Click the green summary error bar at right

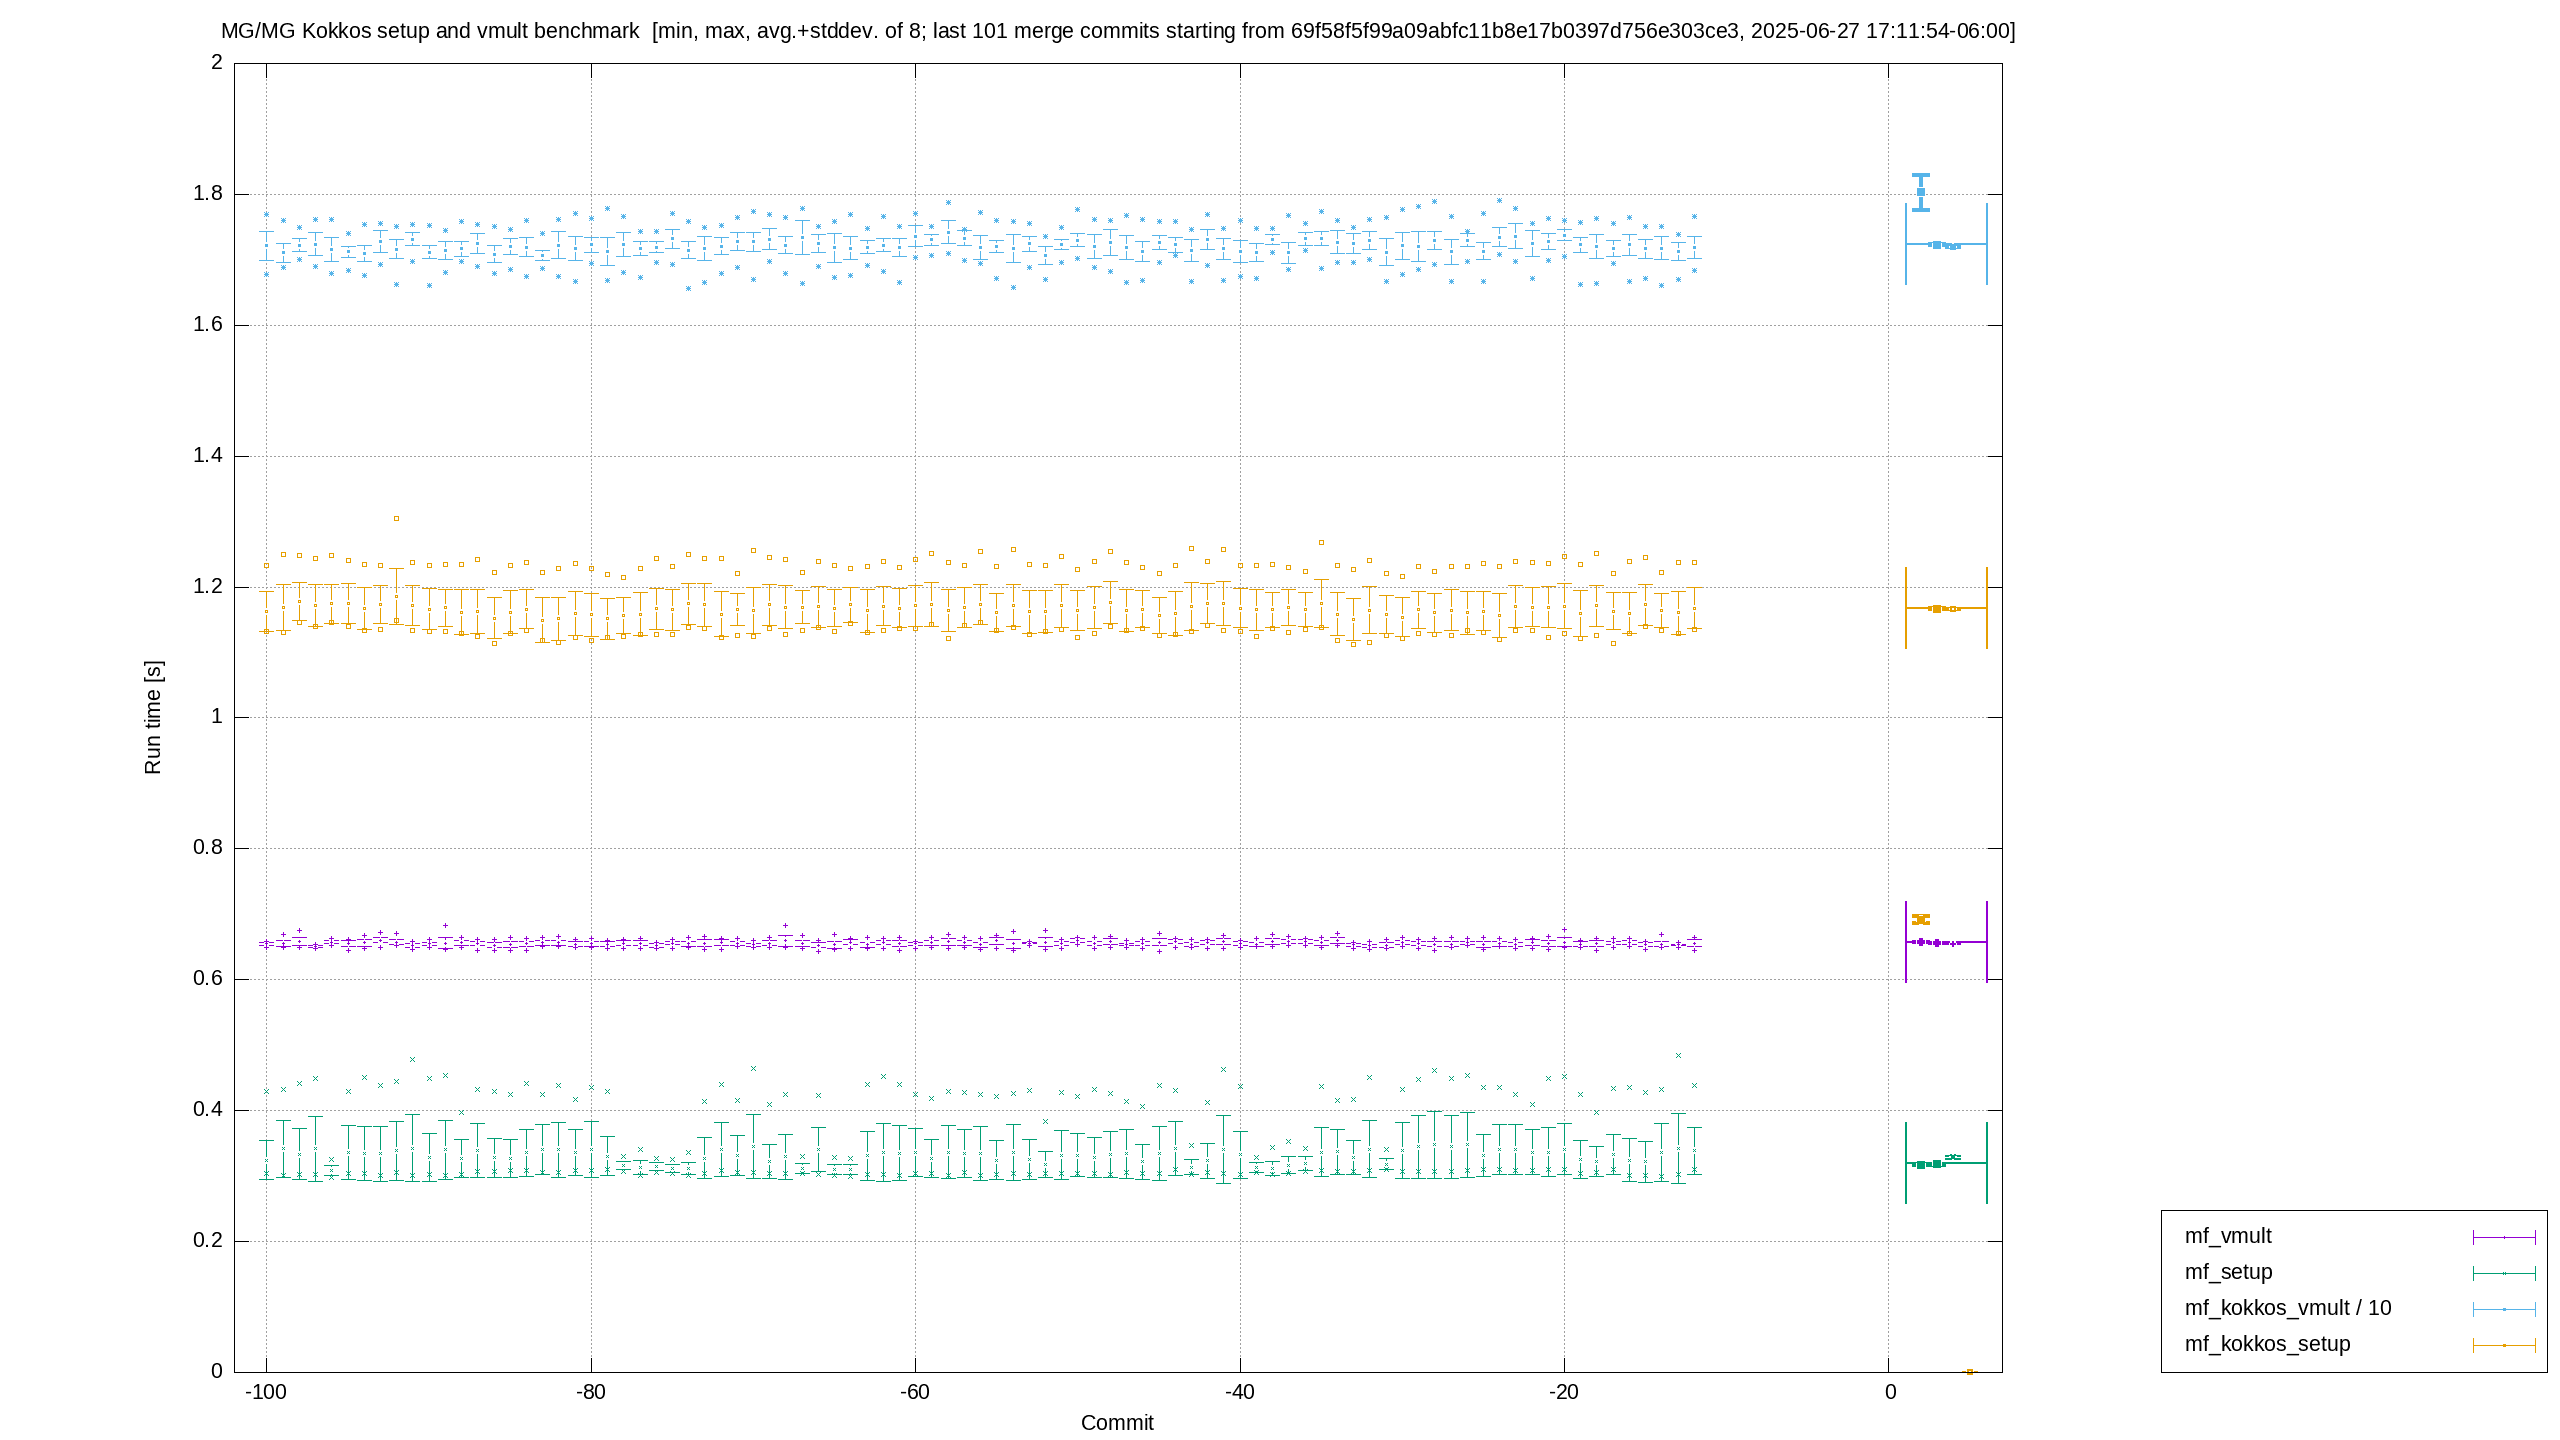point(1946,1163)
